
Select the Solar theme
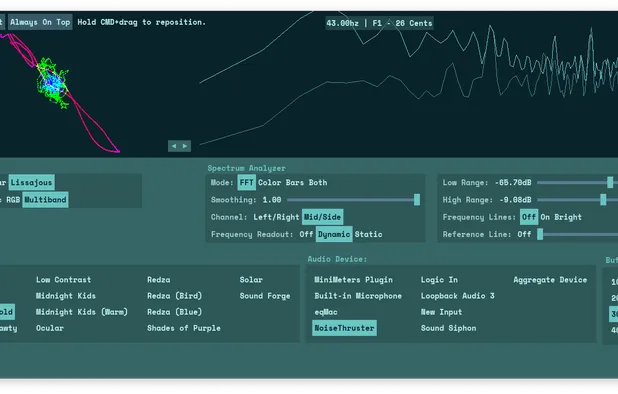tap(251, 280)
